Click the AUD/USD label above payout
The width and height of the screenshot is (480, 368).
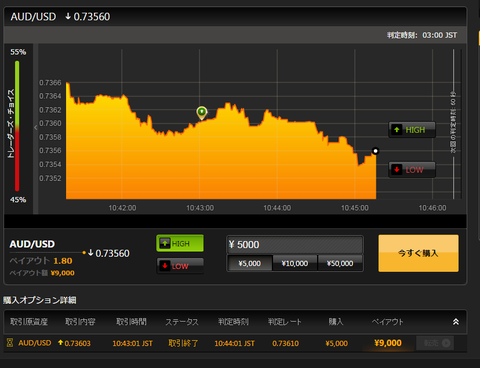click(32, 244)
